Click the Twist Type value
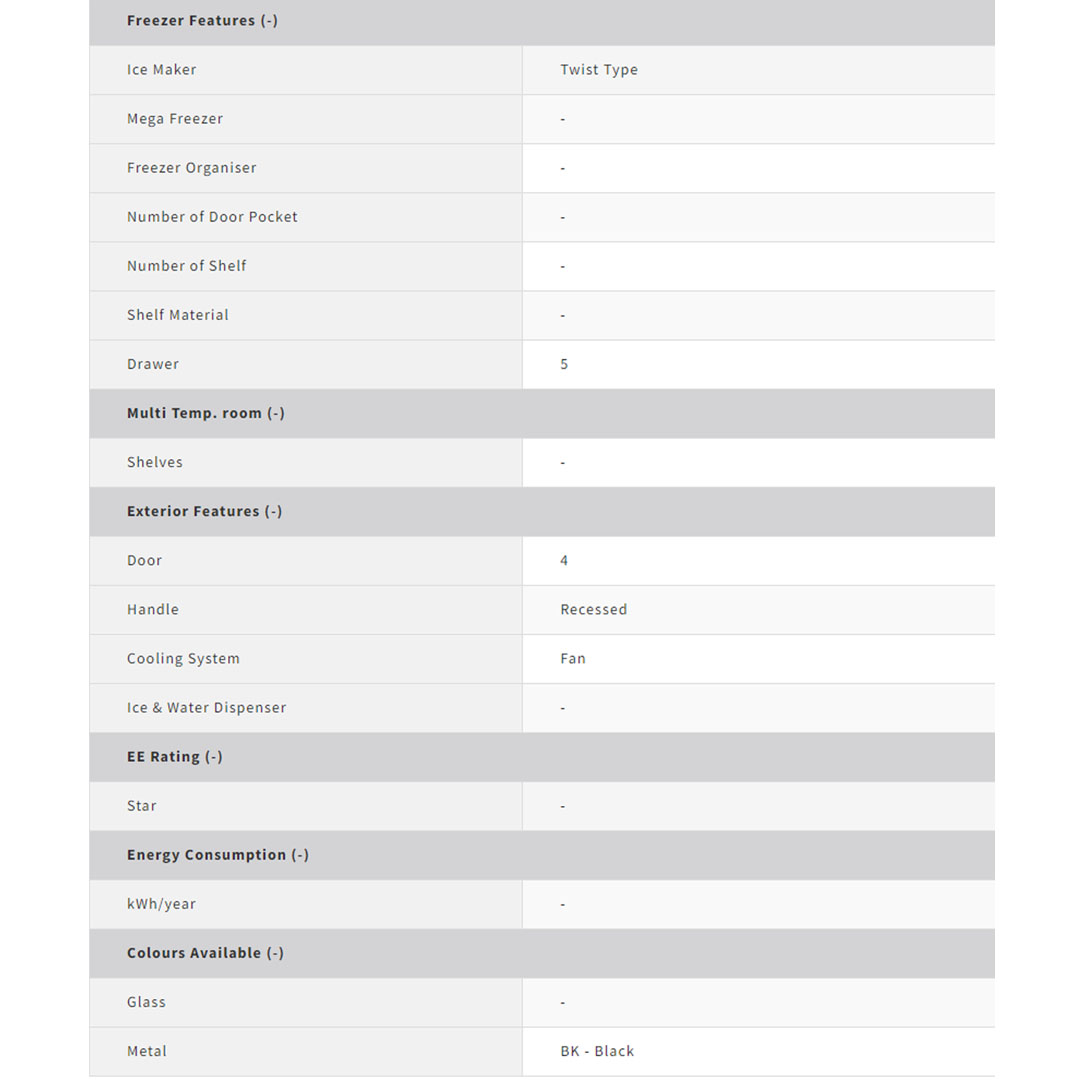 click(x=599, y=70)
